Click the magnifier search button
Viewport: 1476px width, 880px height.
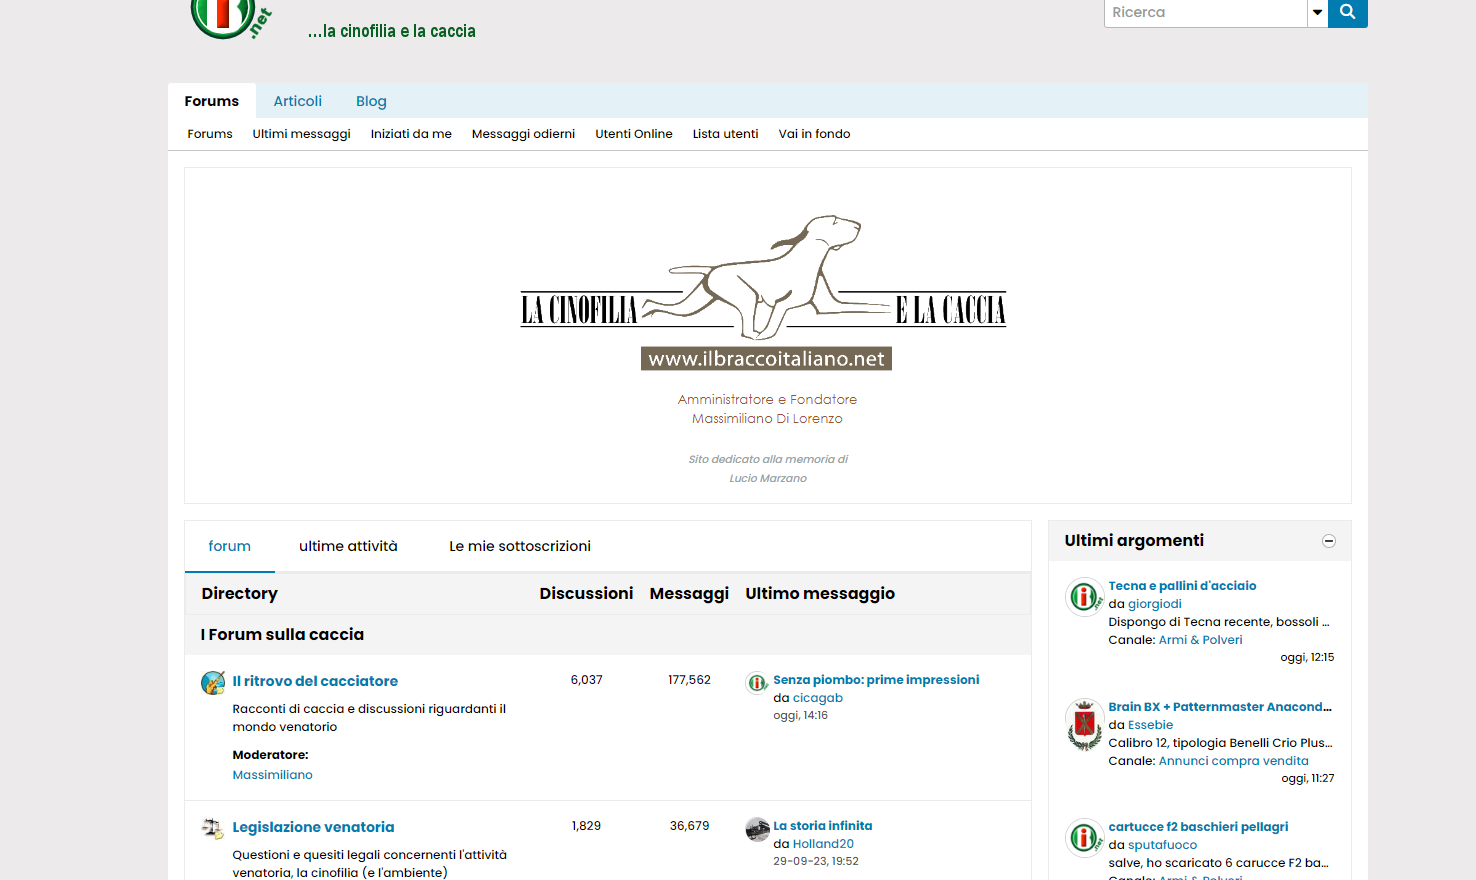click(1347, 13)
